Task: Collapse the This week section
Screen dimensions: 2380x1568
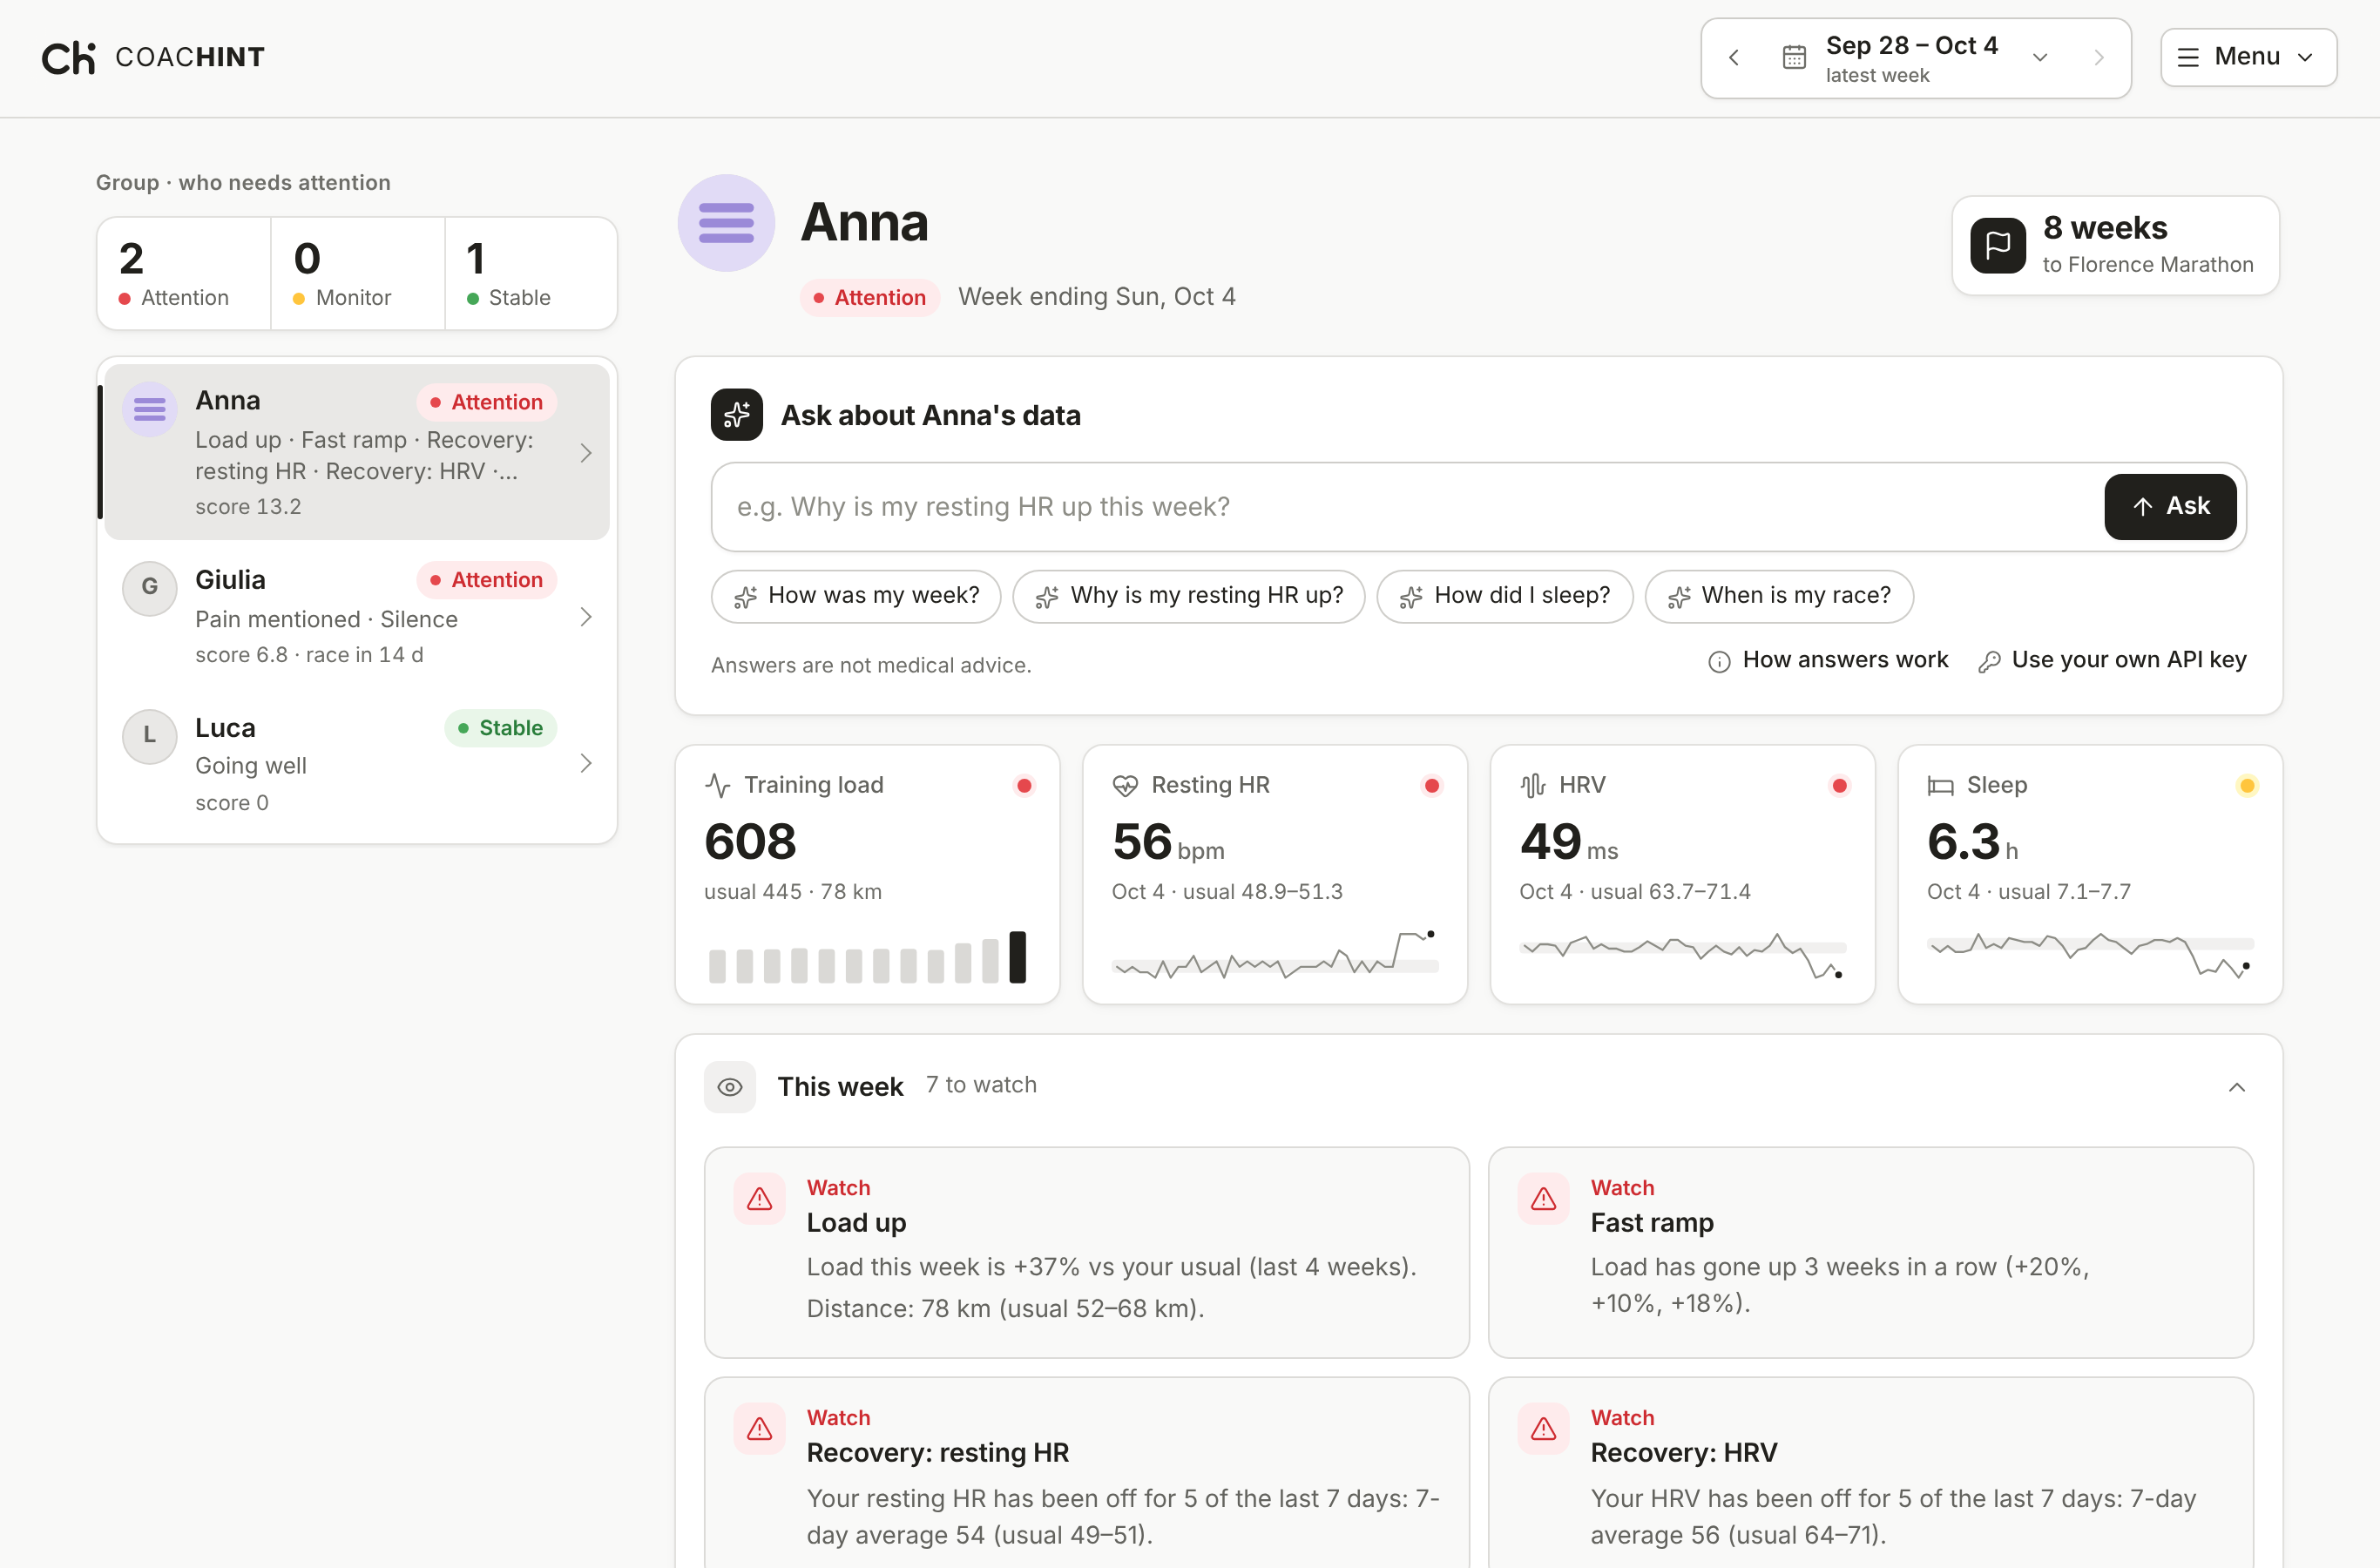Action: (x=2237, y=1087)
